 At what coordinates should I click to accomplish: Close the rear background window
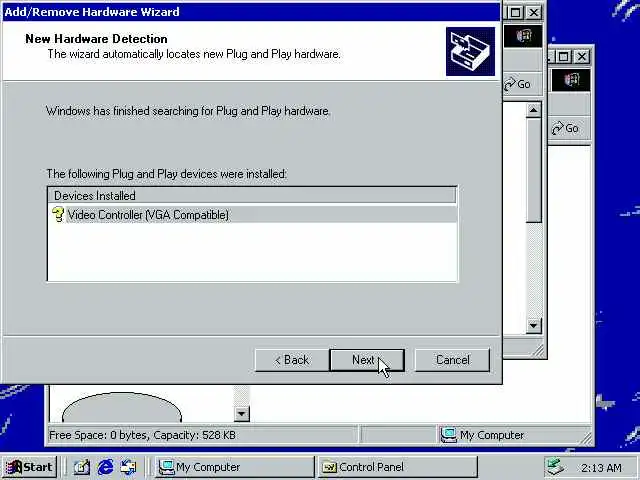[x=582, y=56]
